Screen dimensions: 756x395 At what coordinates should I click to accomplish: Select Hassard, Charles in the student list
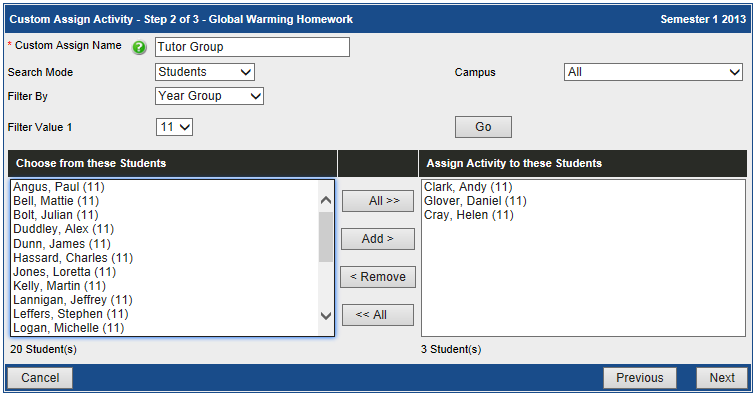point(73,258)
